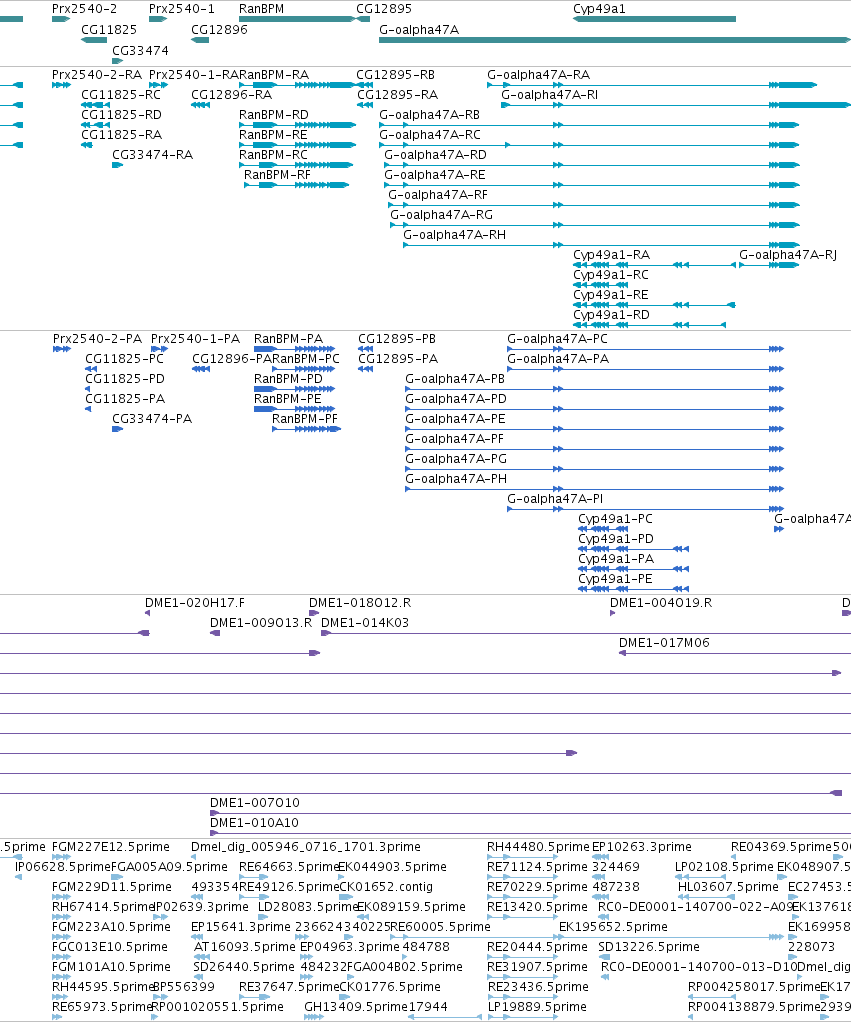The width and height of the screenshot is (851, 1022).
Task: Open protein RanBPM-PA
Action: pos(289,339)
